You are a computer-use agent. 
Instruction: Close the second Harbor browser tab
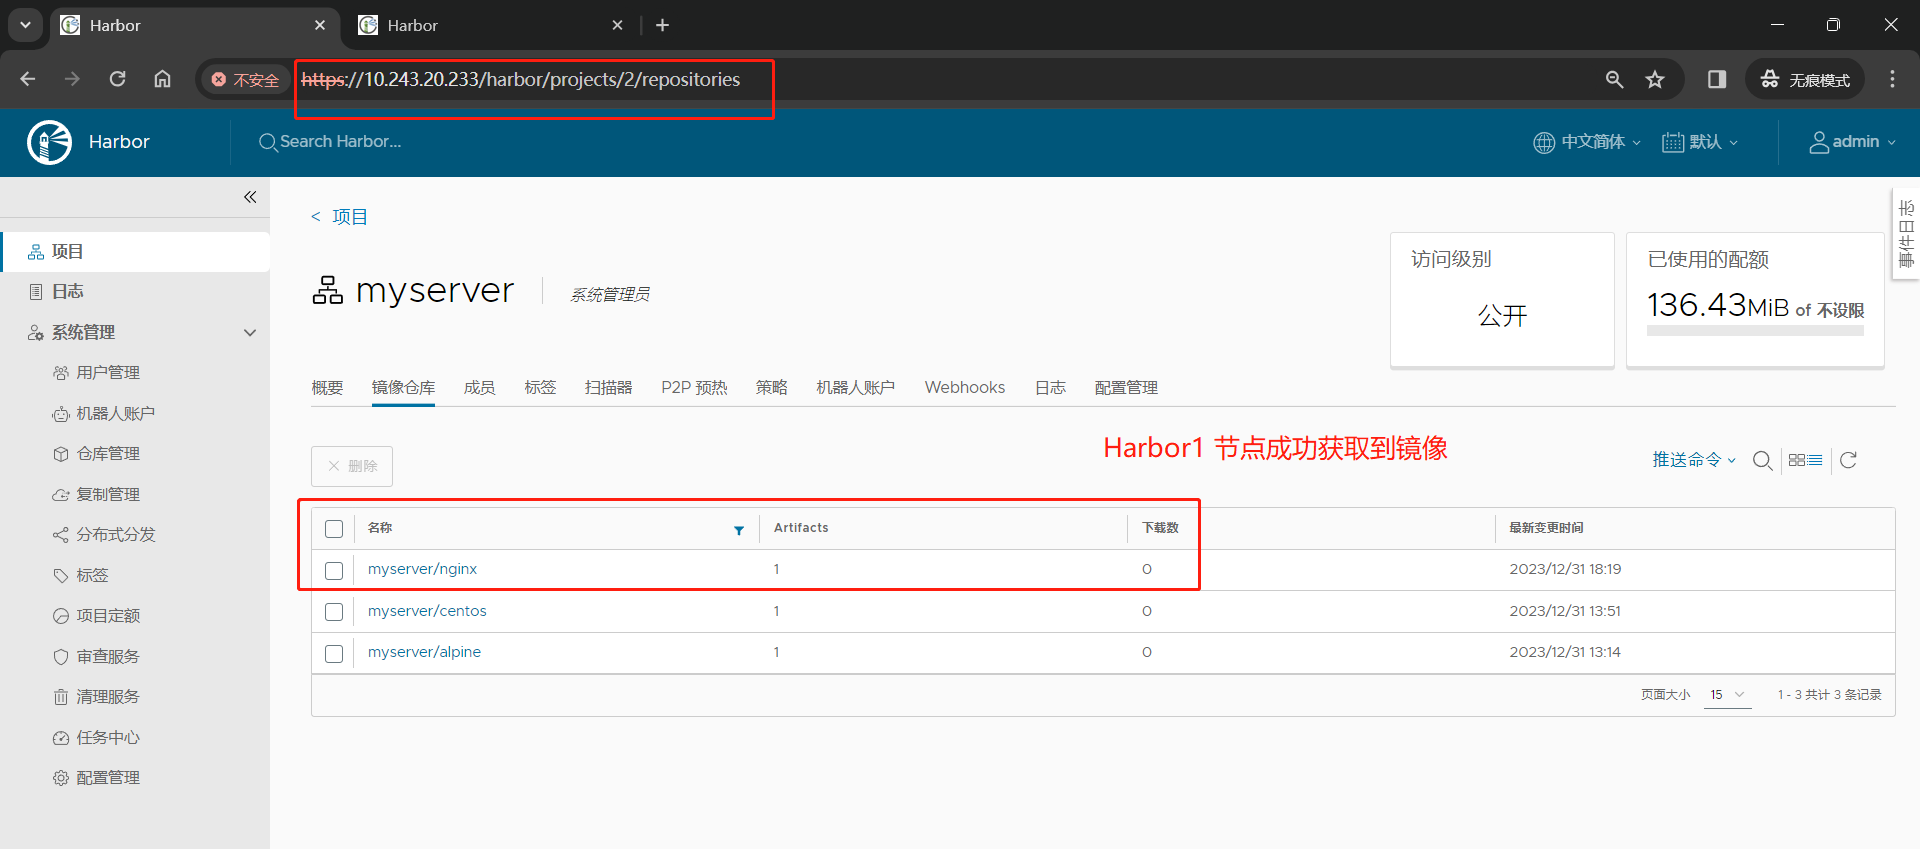point(617,25)
